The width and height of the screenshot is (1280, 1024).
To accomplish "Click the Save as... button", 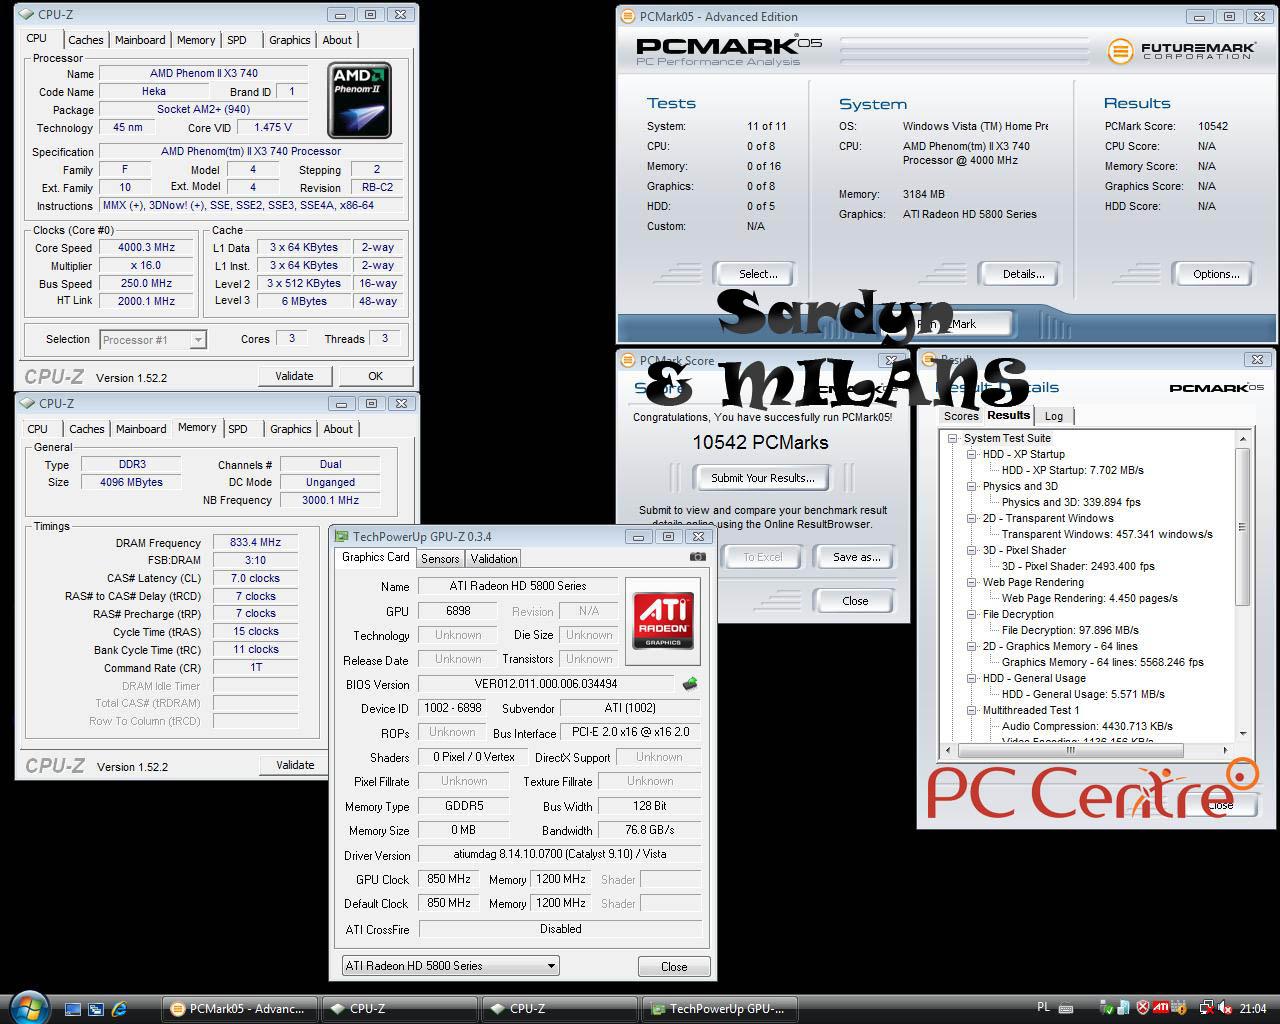I will click(856, 557).
